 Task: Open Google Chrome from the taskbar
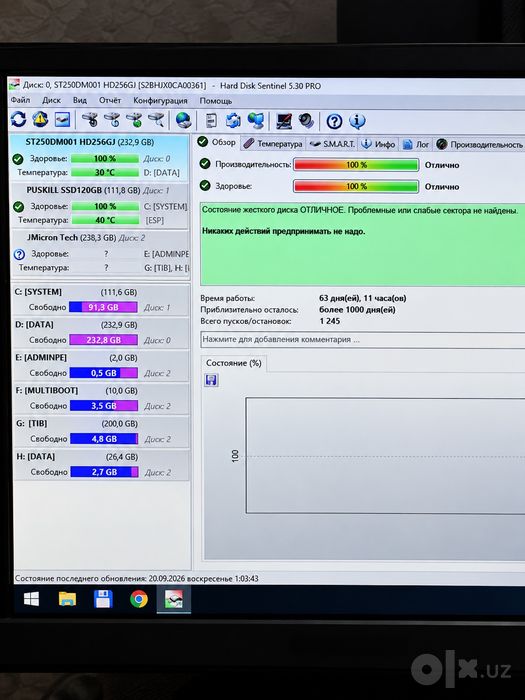pyautogui.click(x=139, y=599)
